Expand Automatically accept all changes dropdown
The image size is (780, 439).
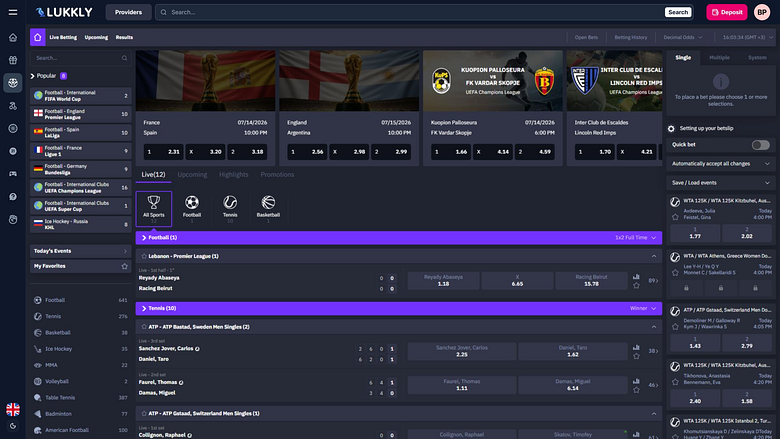coord(720,164)
